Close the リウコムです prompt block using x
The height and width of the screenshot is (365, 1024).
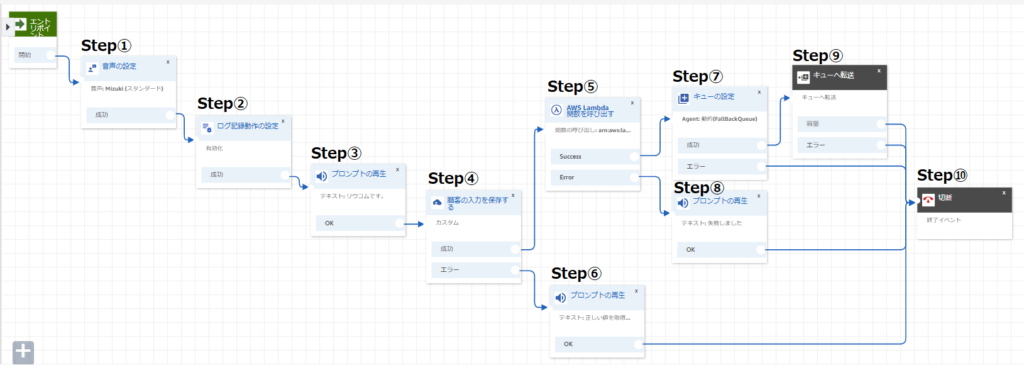click(x=398, y=170)
